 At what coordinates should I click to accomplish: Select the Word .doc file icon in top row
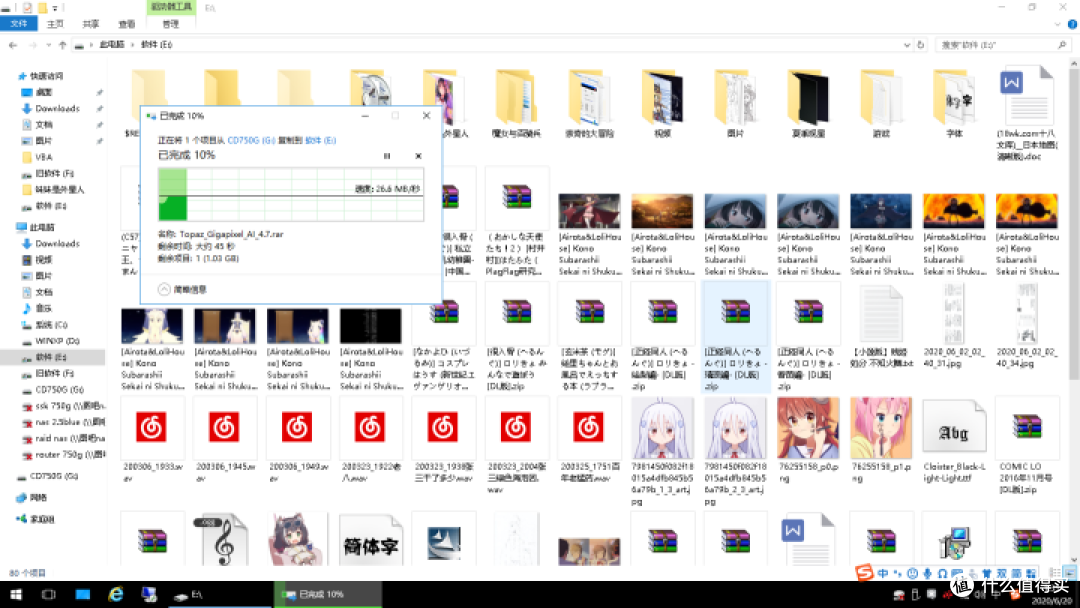(1026, 95)
